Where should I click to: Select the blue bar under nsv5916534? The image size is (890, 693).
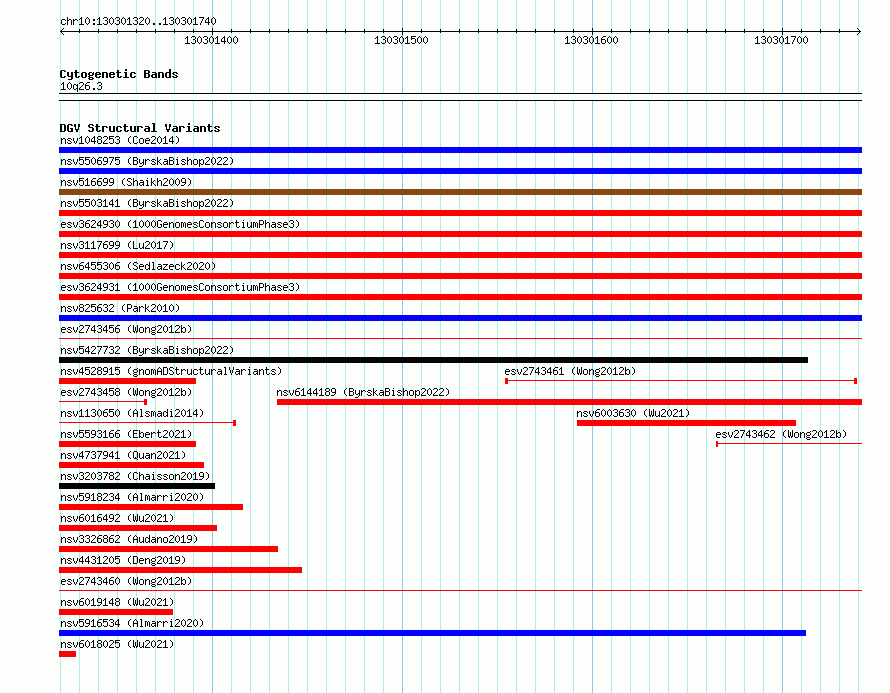click(433, 633)
